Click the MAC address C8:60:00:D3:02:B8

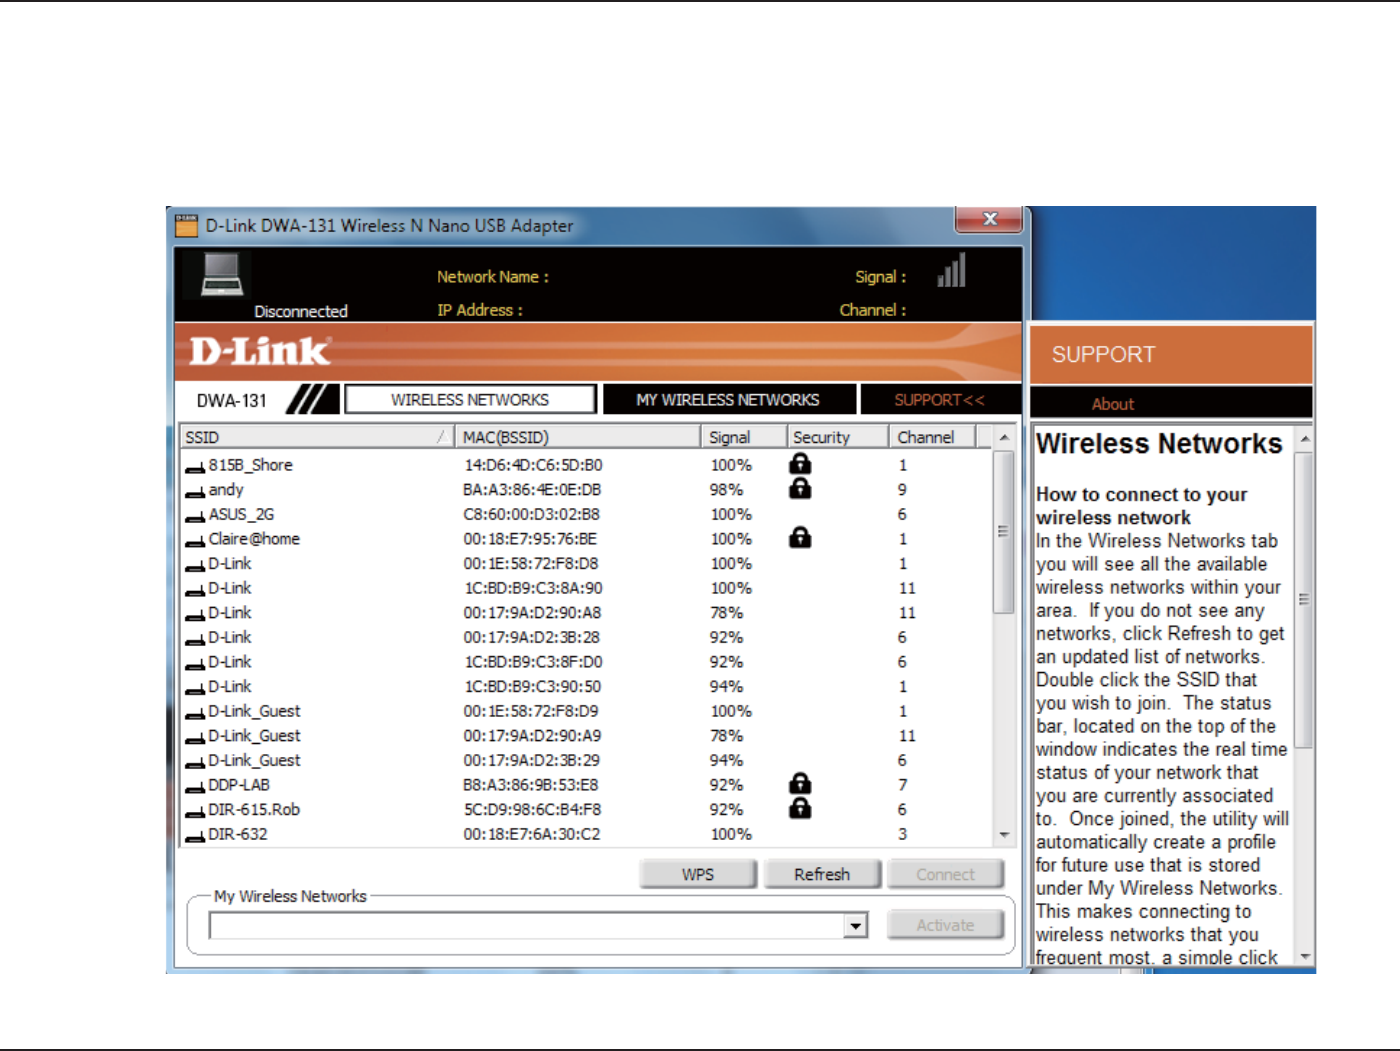click(531, 514)
